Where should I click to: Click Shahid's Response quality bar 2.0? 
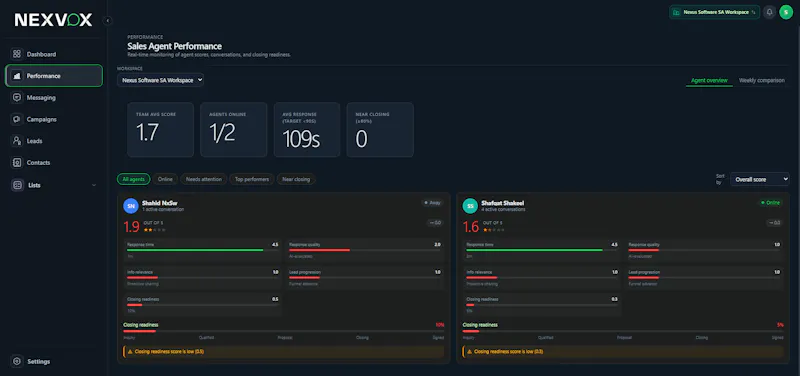pos(365,250)
